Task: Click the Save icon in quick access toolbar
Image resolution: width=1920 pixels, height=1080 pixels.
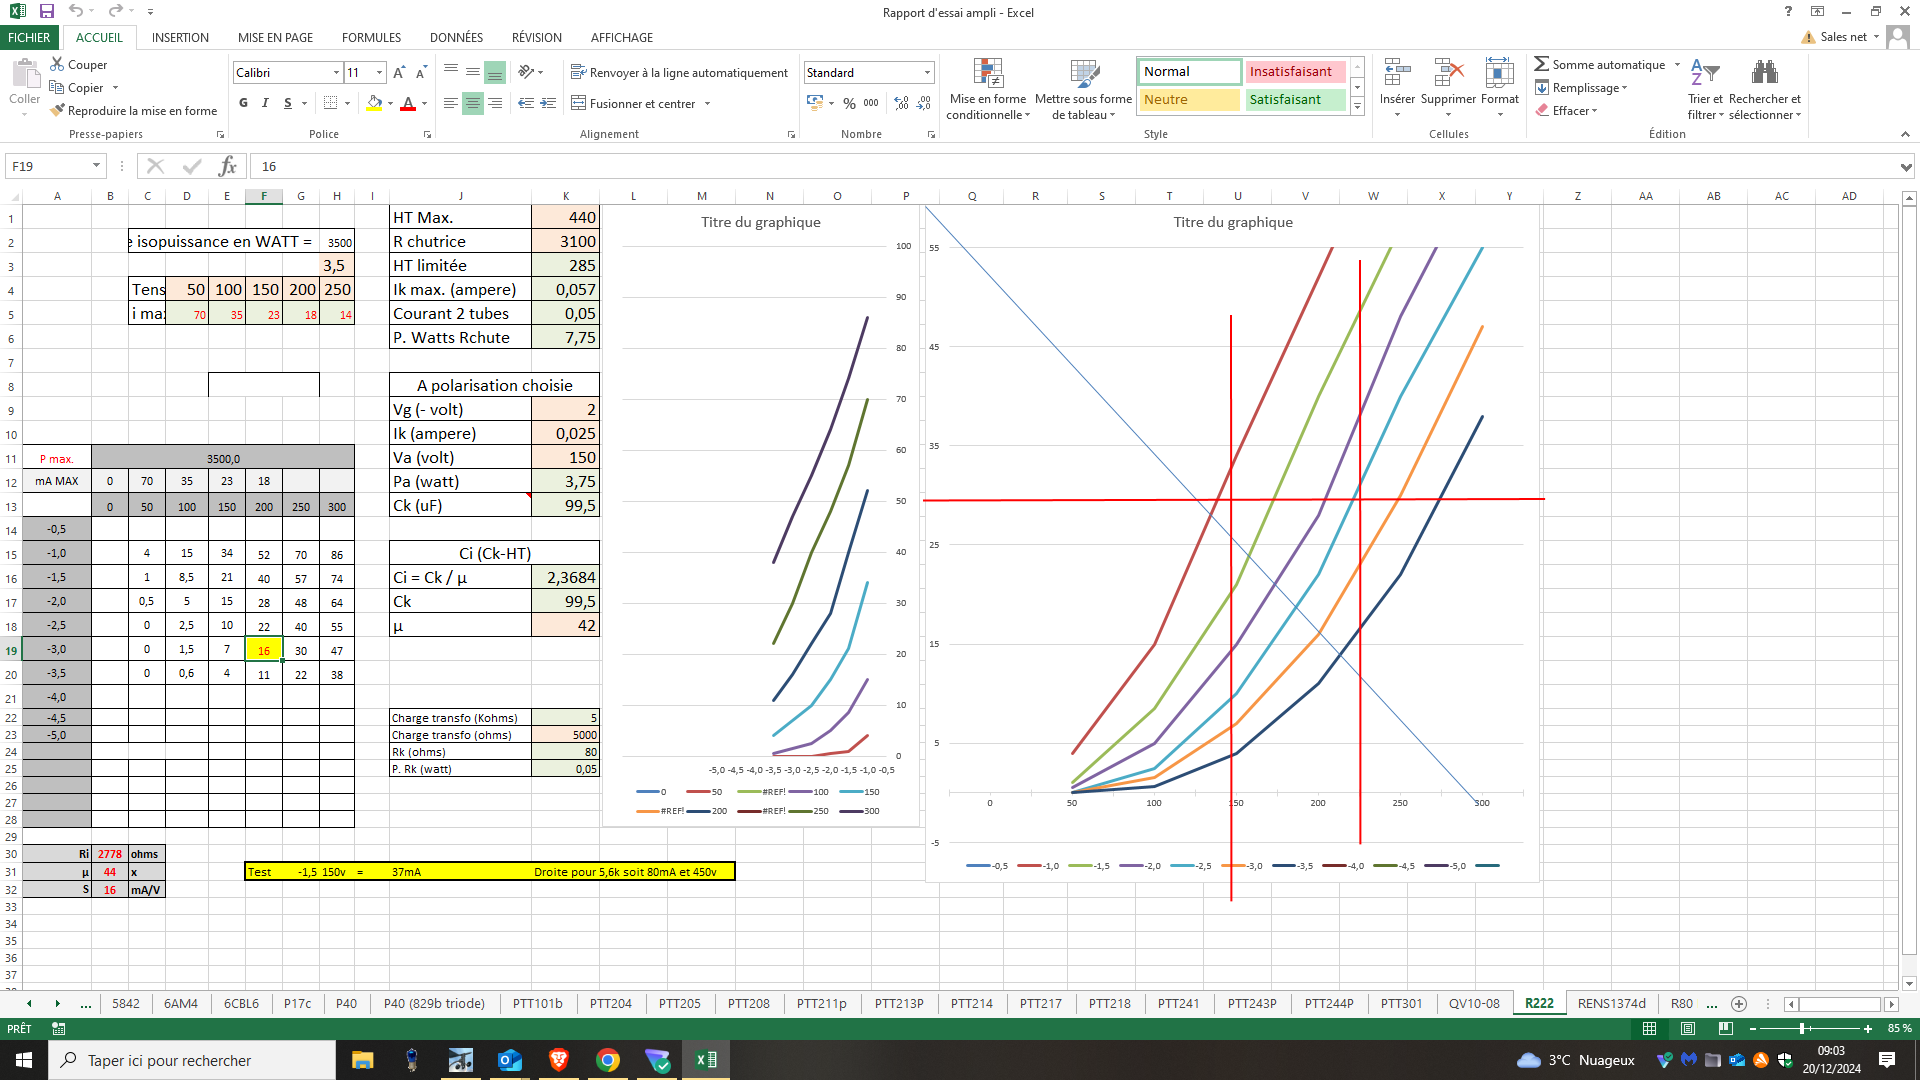Action: coord(47,11)
